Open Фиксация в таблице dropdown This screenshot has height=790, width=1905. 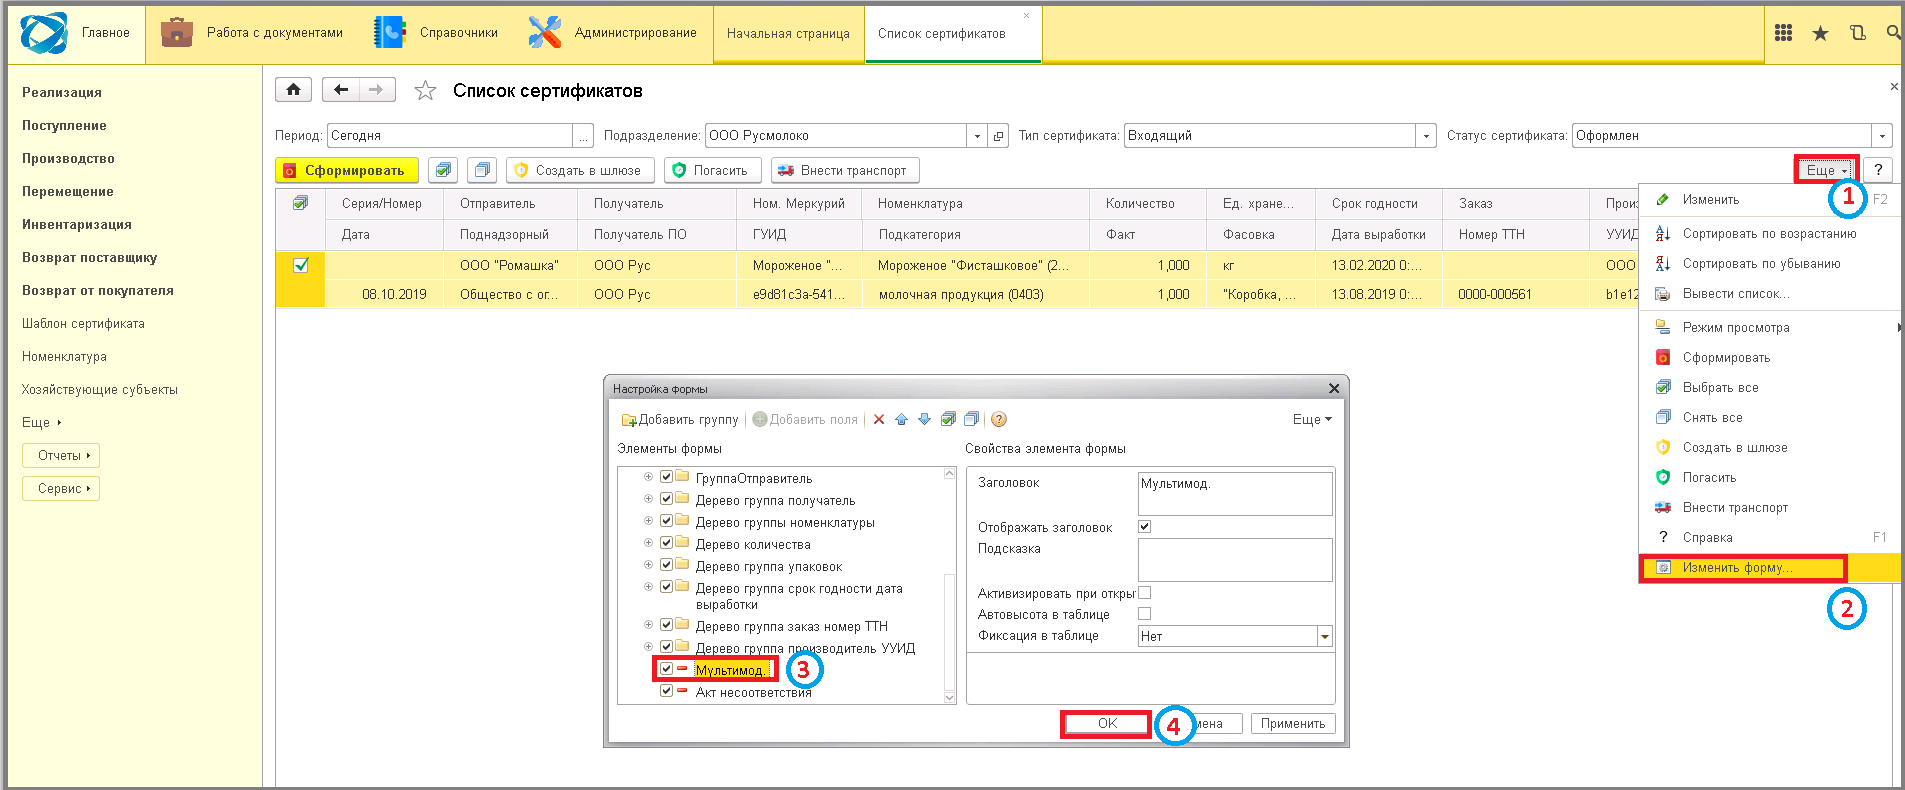tap(1325, 636)
